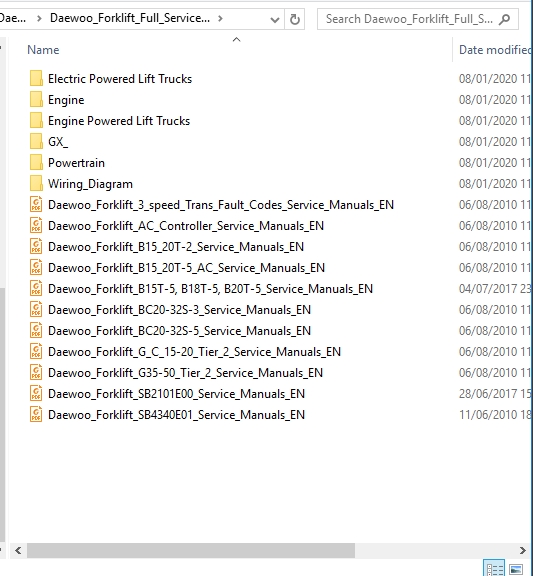Click the Daewoo_Forklift_Full_Service breadcrumb segment
Image resolution: width=533 pixels, height=576 pixels.
coord(130,18)
